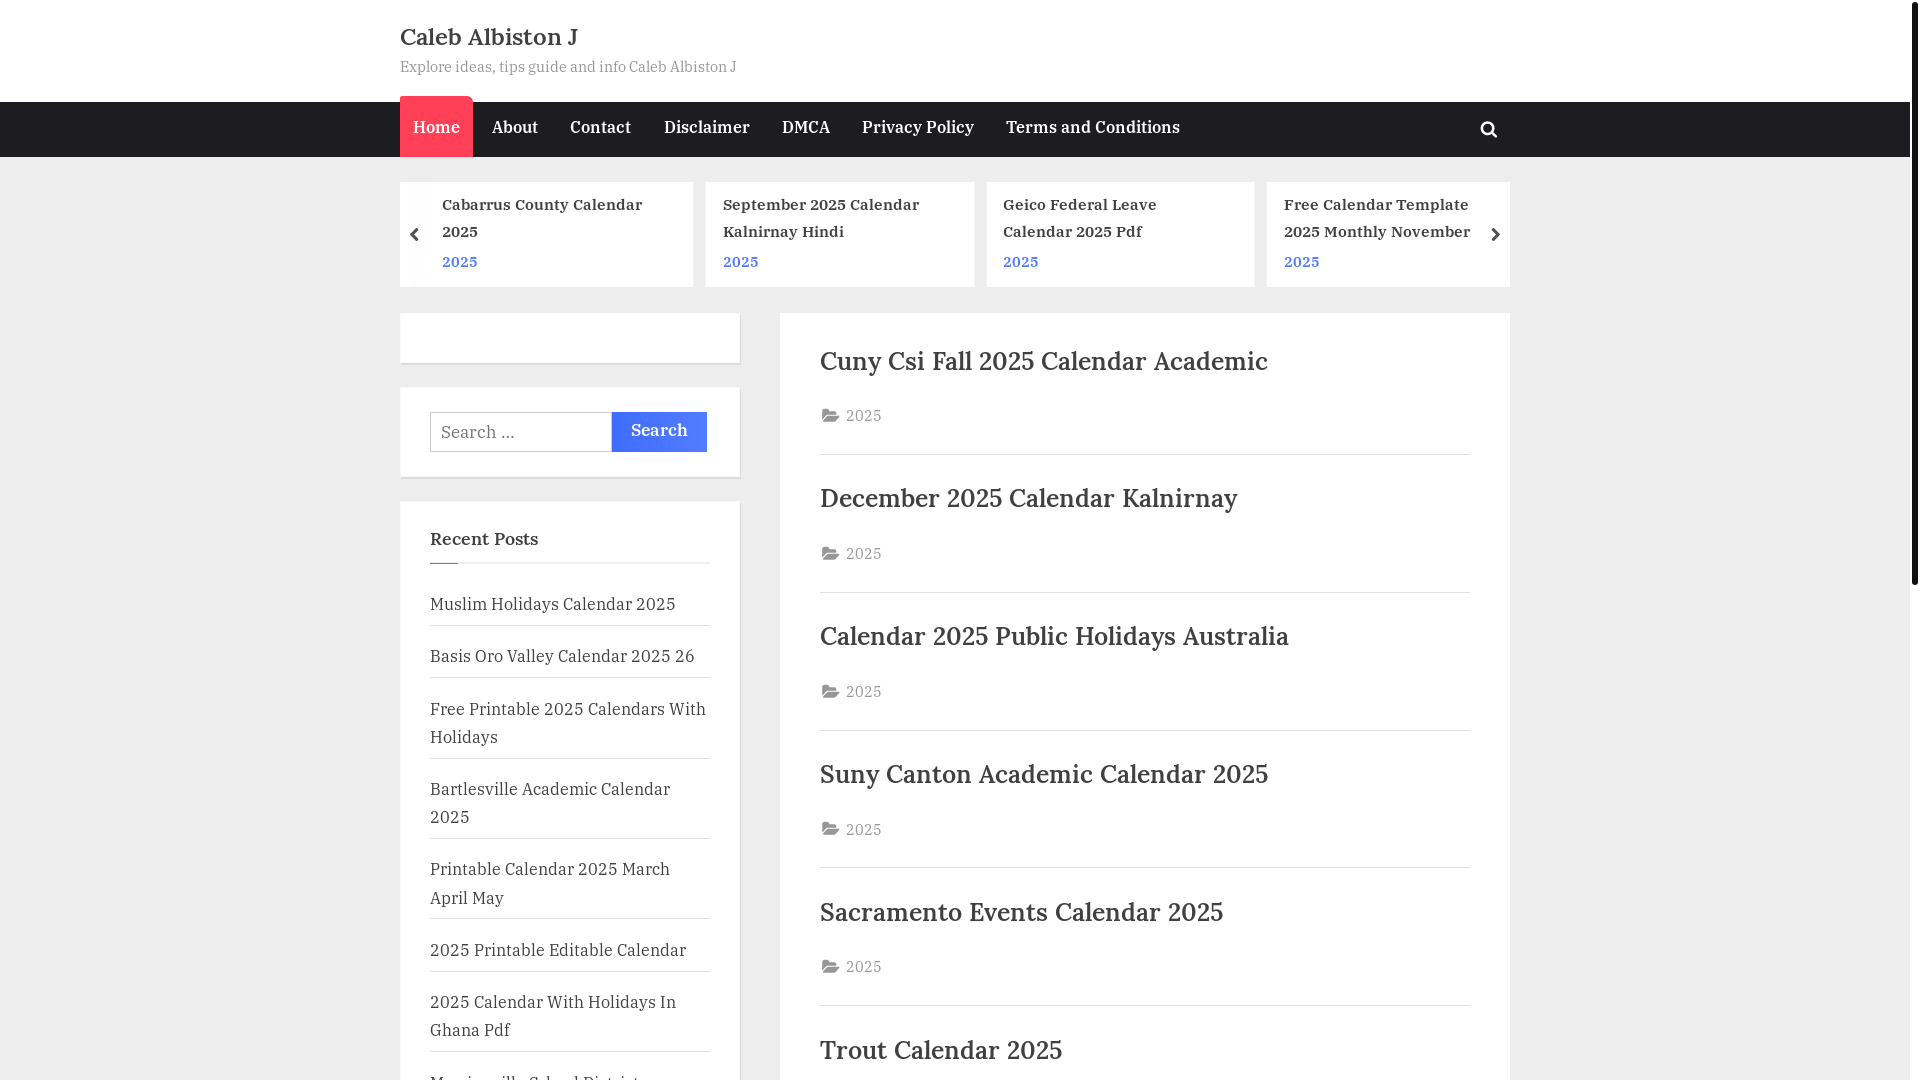
Task: Open Geico Federal Leave Calendar 2025 Pdf
Action: (x=1080, y=218)
